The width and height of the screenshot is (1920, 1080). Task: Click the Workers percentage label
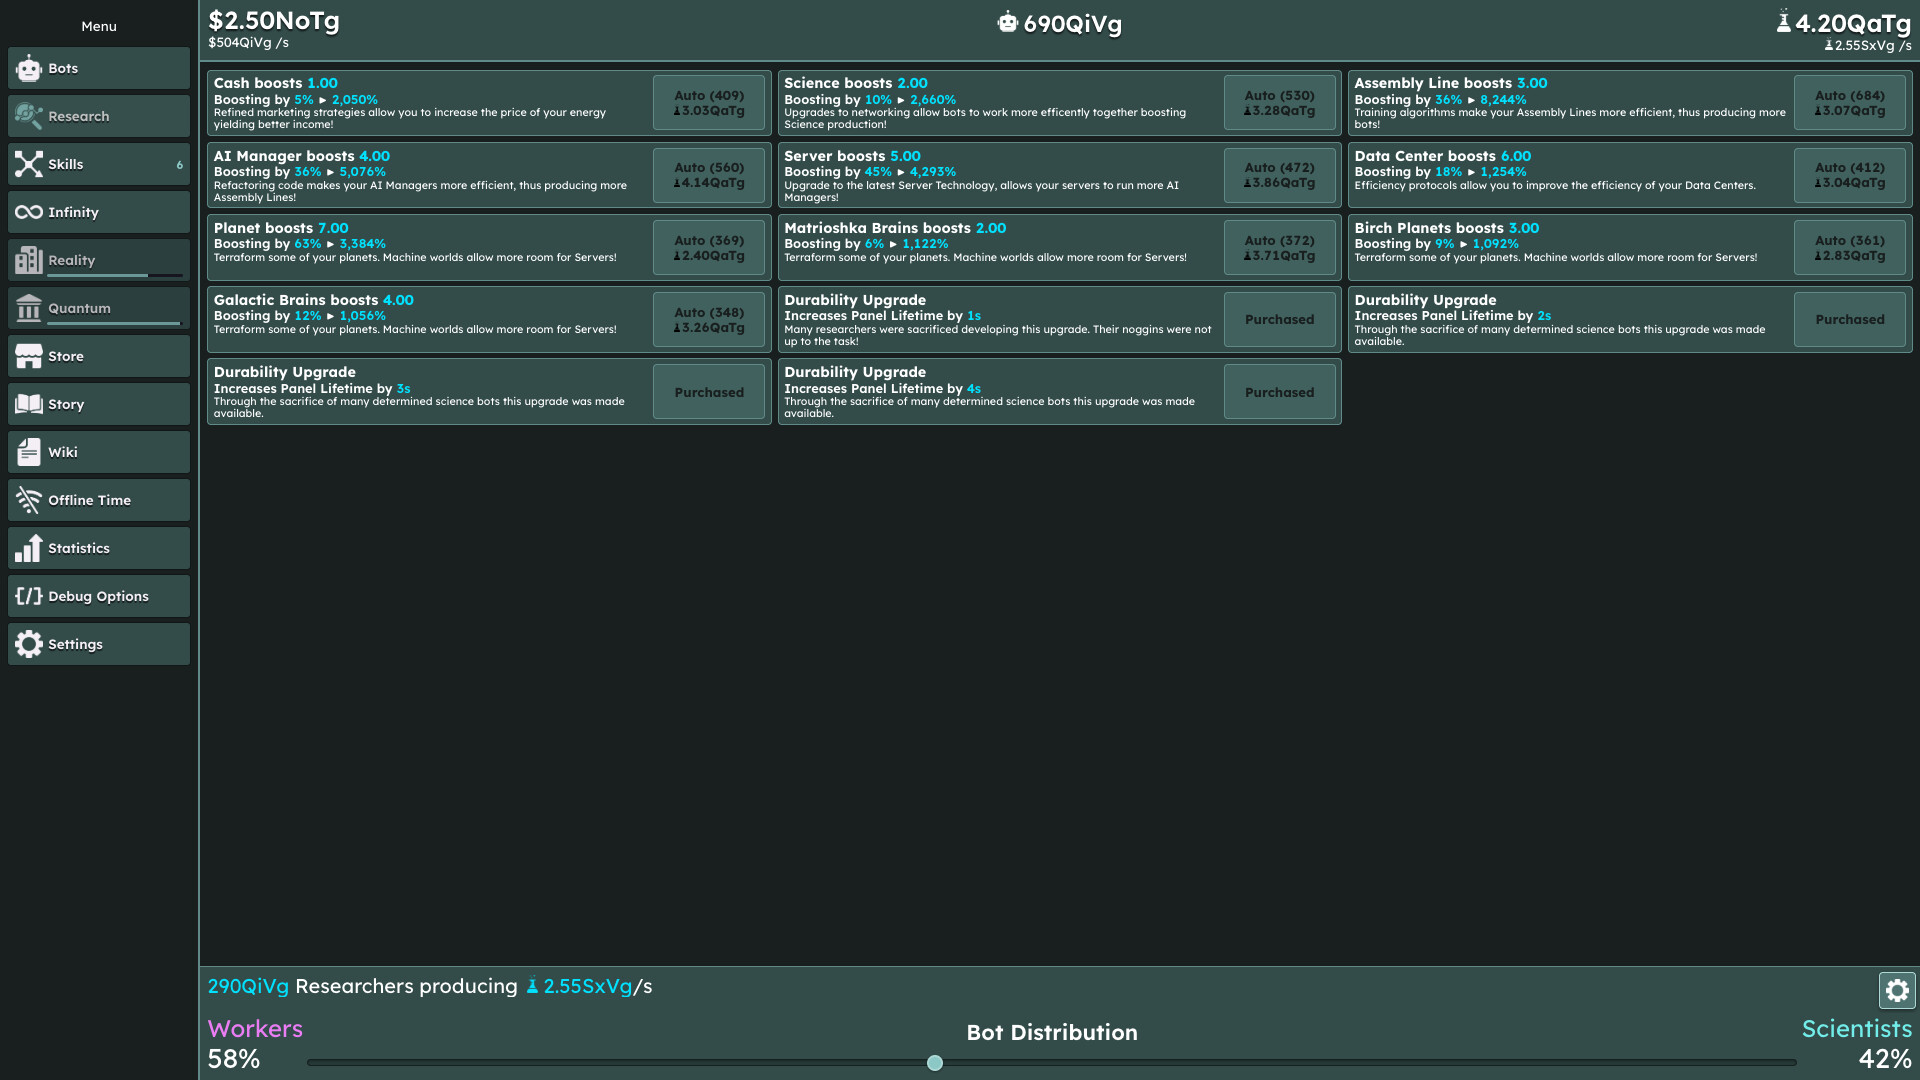click(234, 1059)
